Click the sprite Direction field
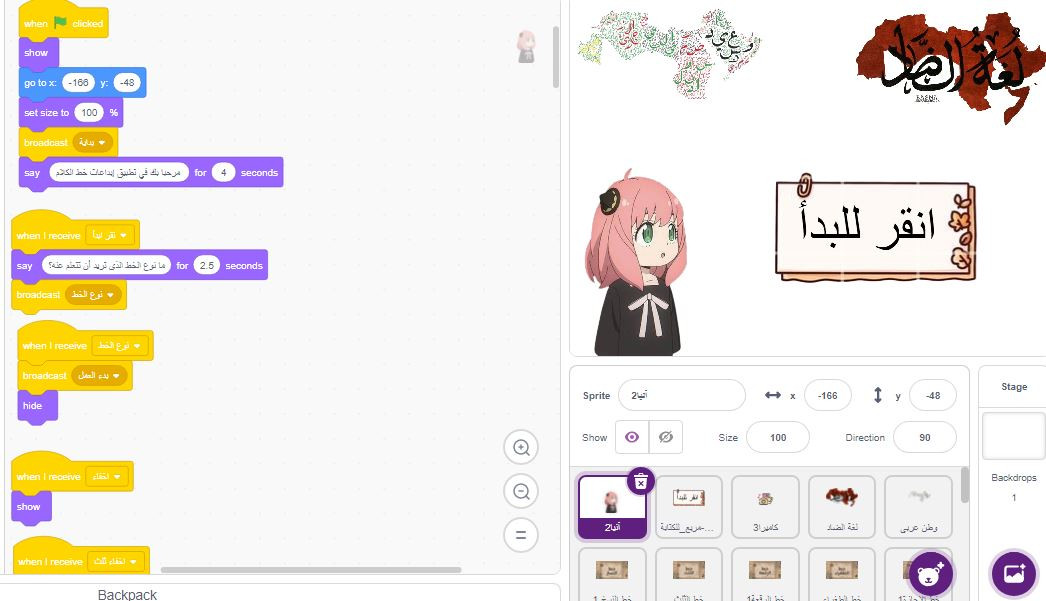The image size is (1046, 601). (x=925, y=438)
